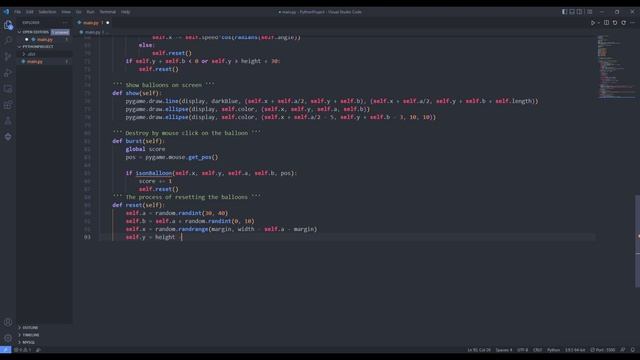Run Python file with the play icon
Screen dimensions: 640x360
click(x=593, y=23)
